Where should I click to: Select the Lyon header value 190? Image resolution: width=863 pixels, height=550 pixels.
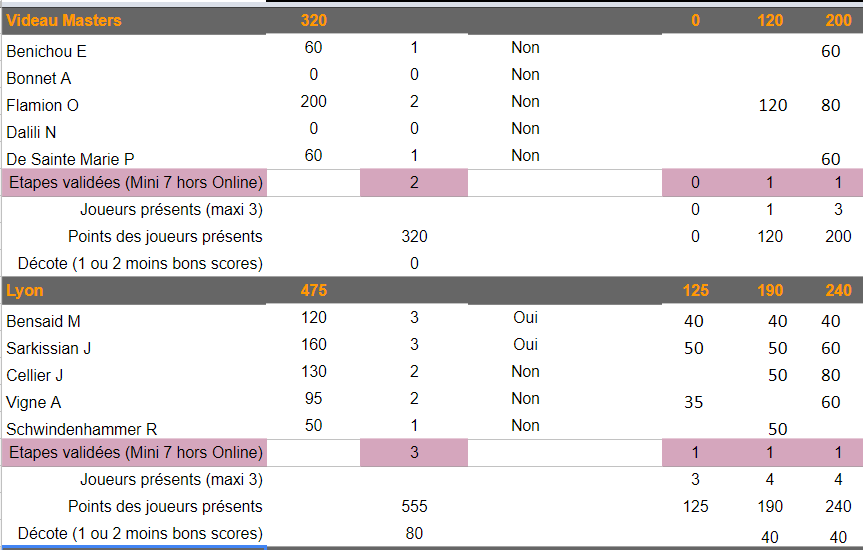(769, 291)
